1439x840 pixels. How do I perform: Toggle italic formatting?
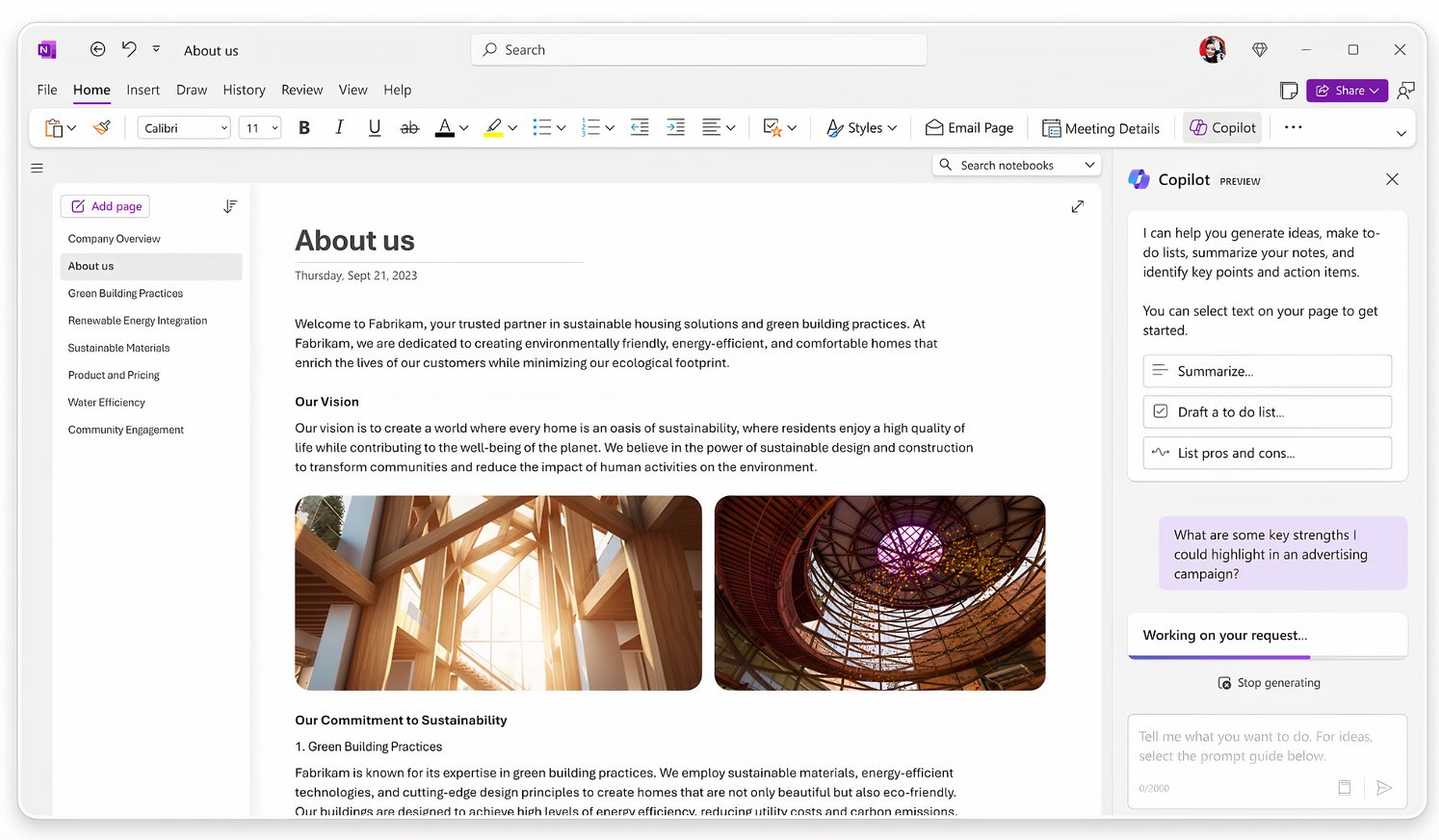(x=339, y=127)
